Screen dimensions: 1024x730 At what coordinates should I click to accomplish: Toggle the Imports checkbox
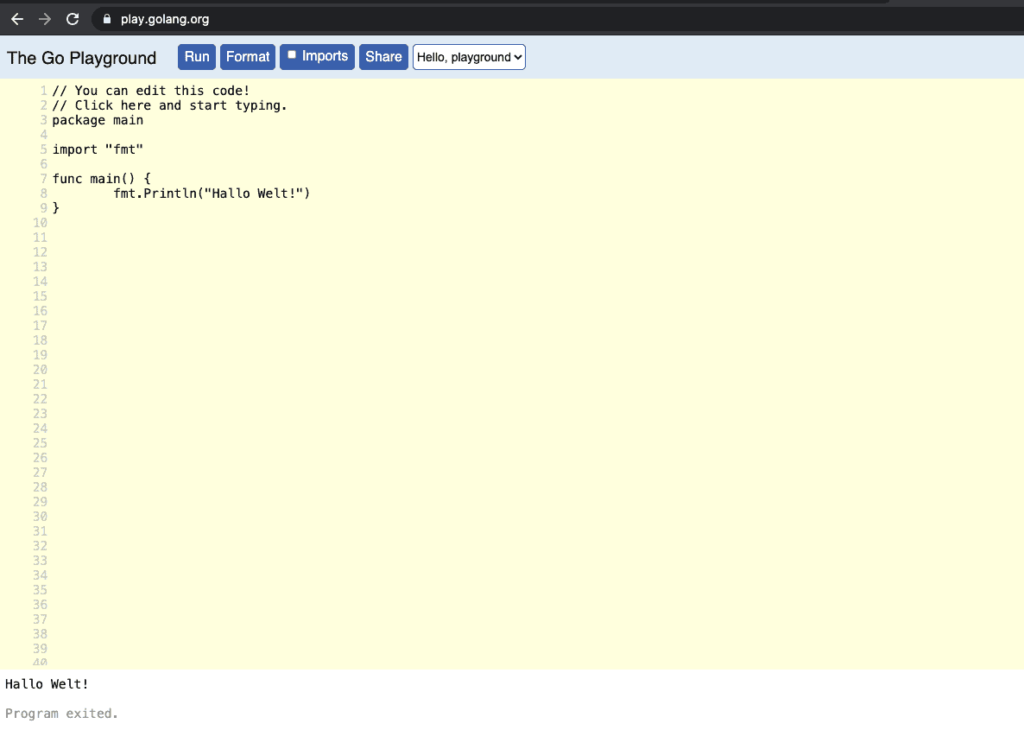[293, 56]
